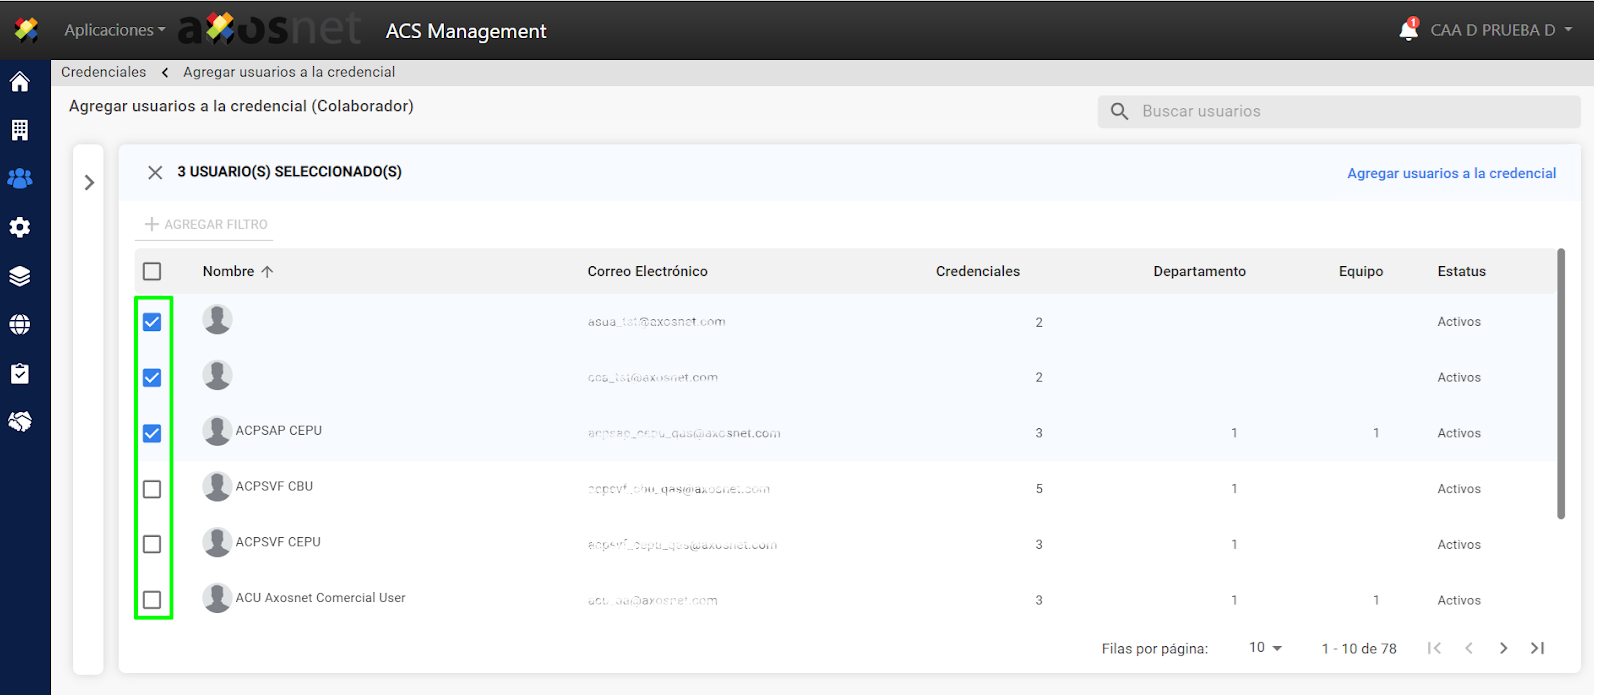Open the handshake icon in sidebar
Screen dimensions: 1598x696
[x=20, y=421]
